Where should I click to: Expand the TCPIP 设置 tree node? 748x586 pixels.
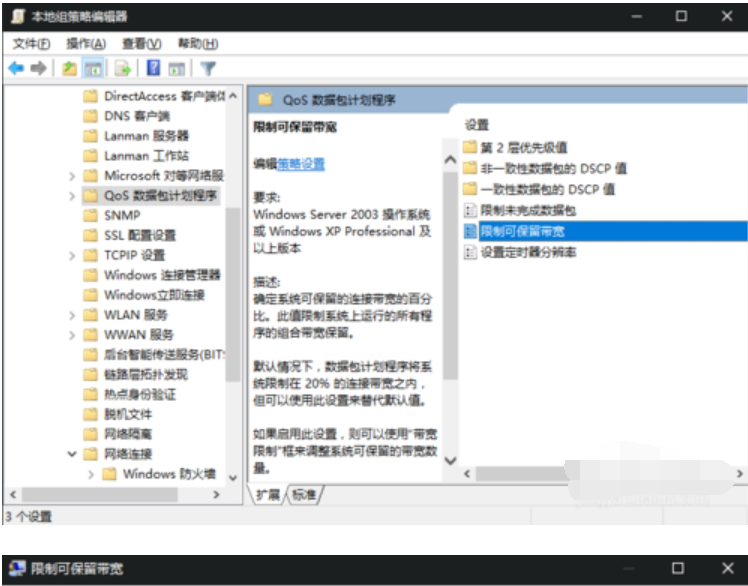72,255
